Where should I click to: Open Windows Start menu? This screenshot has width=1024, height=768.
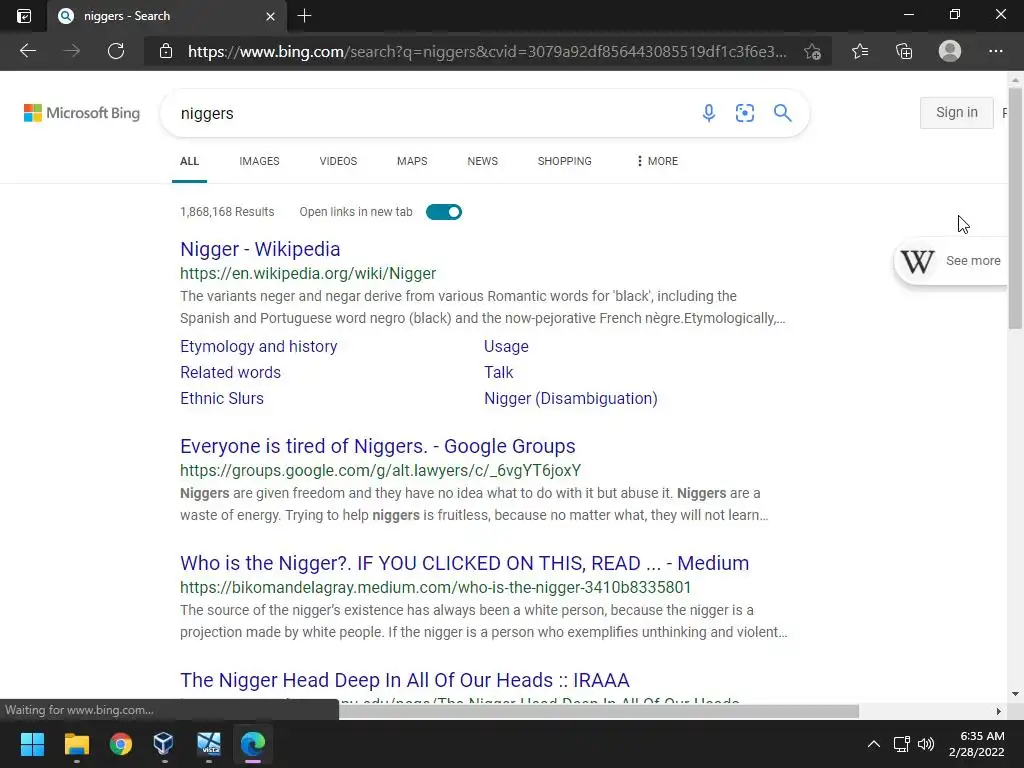point(32,744)
